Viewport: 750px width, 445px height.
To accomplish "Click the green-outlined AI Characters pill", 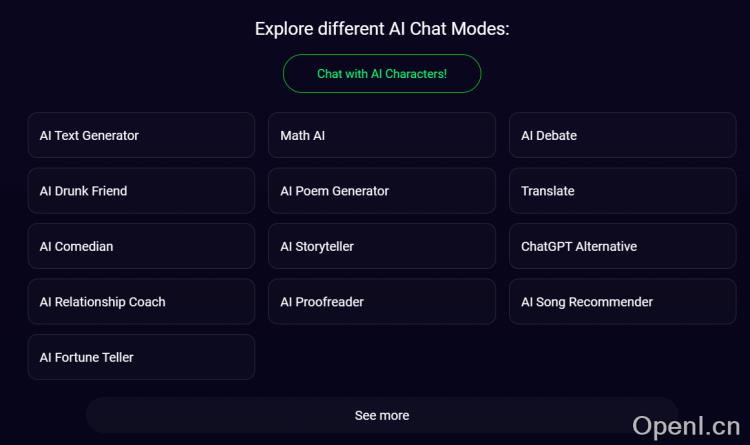I will (x=382, y=74).
